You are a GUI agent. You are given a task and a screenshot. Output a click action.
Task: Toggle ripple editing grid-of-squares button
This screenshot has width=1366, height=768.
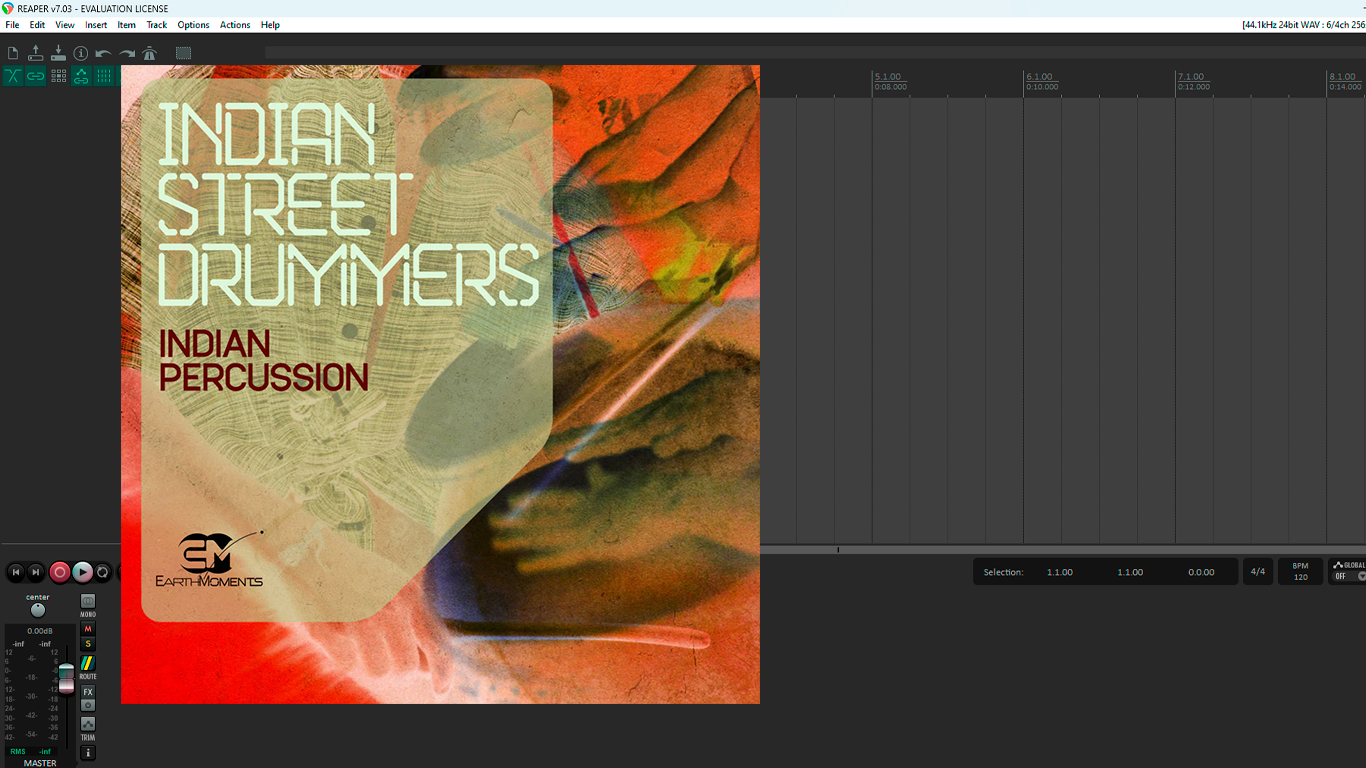[x=59, y=76]
